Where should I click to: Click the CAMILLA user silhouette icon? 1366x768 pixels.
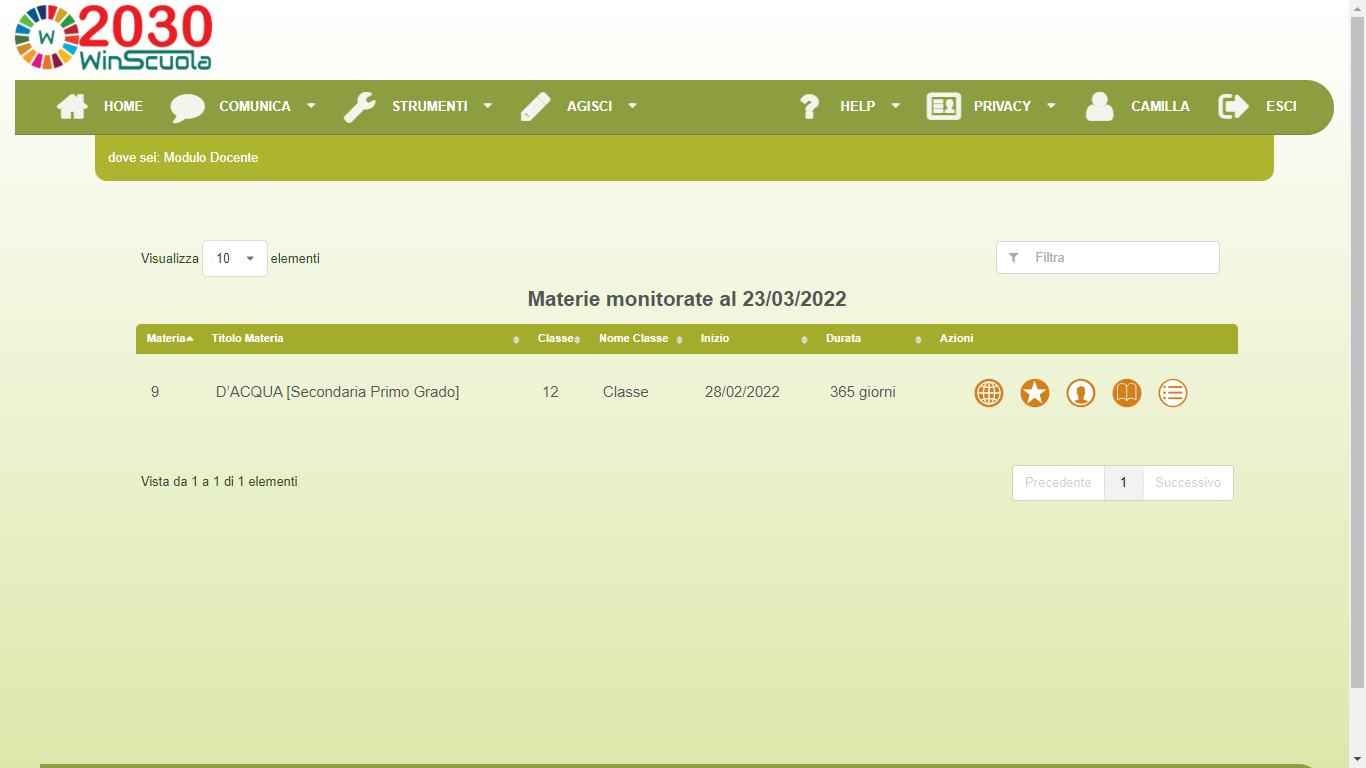point(1100,106)
